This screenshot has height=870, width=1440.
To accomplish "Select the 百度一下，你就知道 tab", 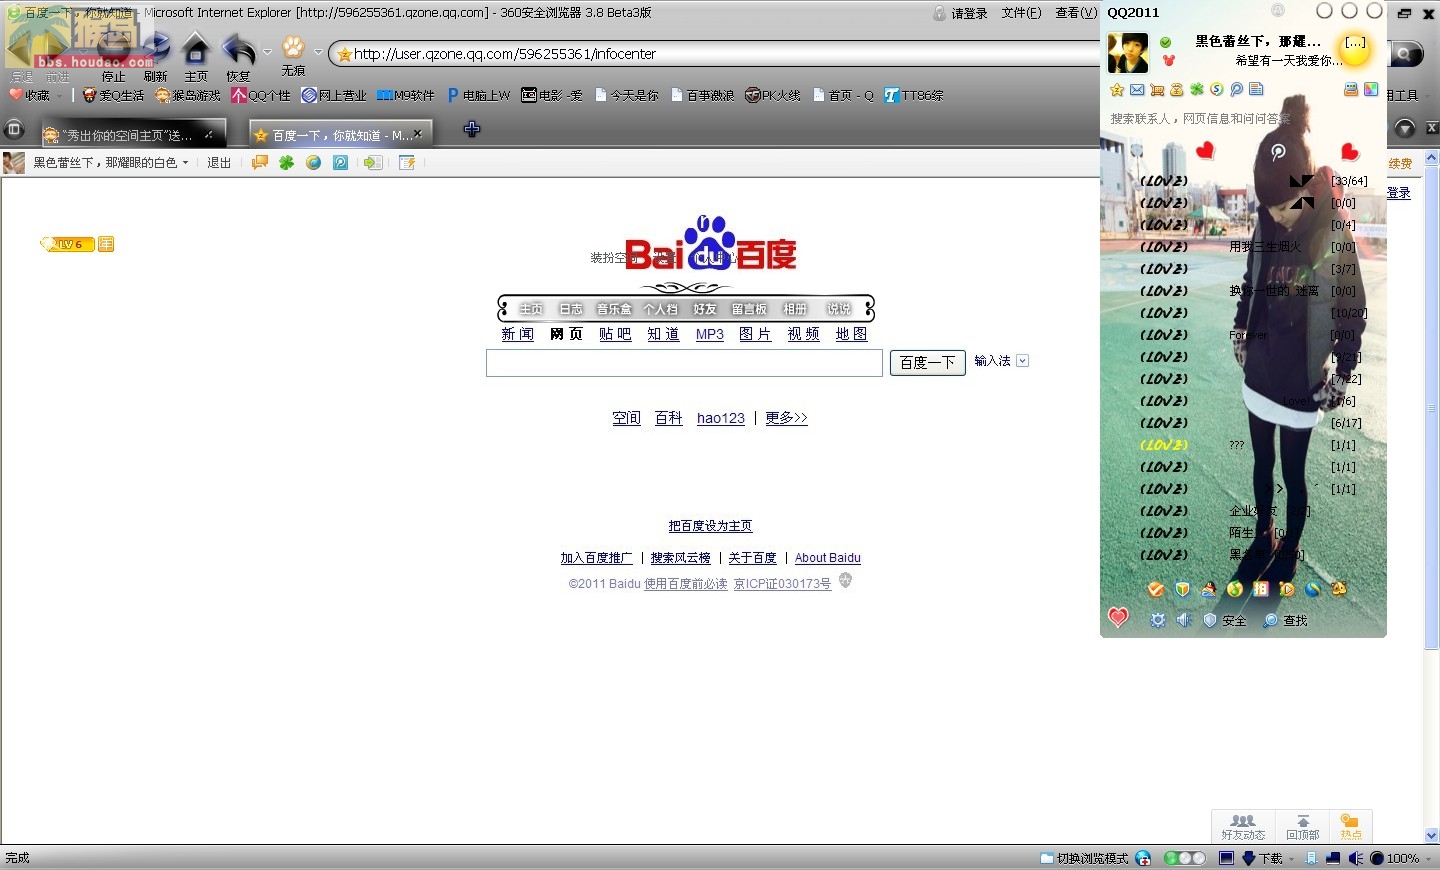I will [x=340, y=134].
